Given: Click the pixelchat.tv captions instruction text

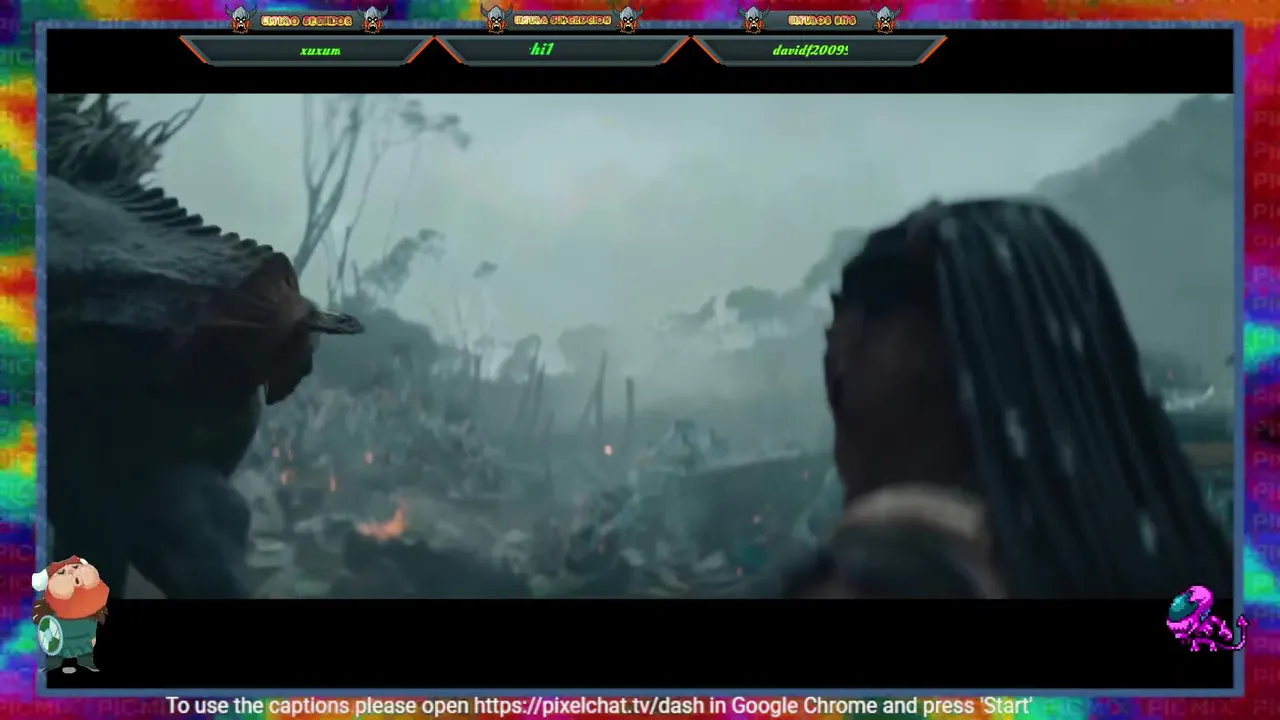Looking at the screenshot, I should 599,706.
